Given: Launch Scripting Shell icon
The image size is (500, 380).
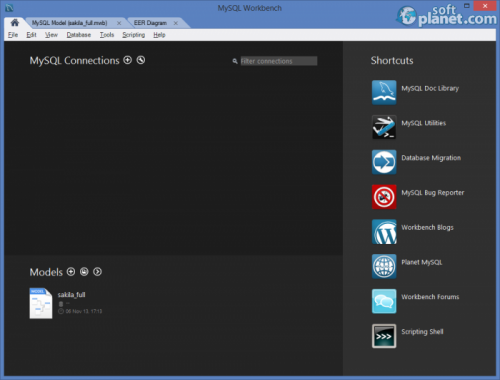Looking at the screenshot, I should pos(384,336).
